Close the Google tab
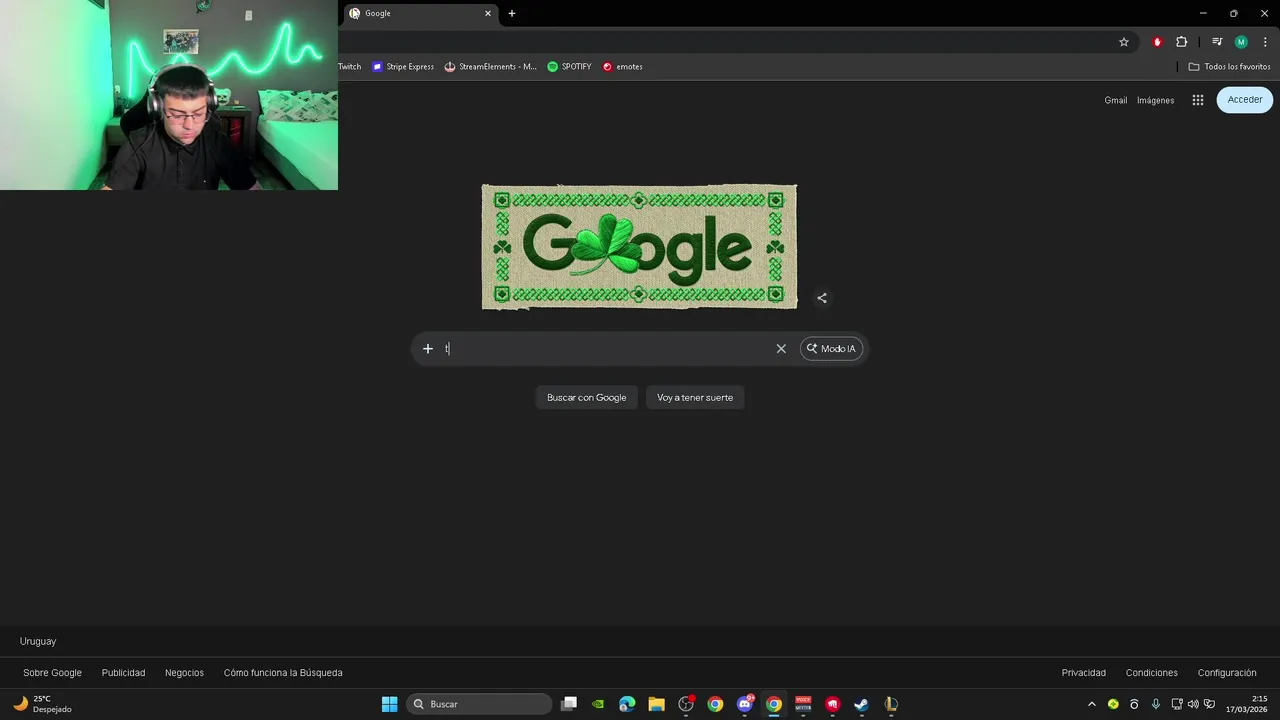The height and width of the screenshot is (720, 1280). coord(488,13)
